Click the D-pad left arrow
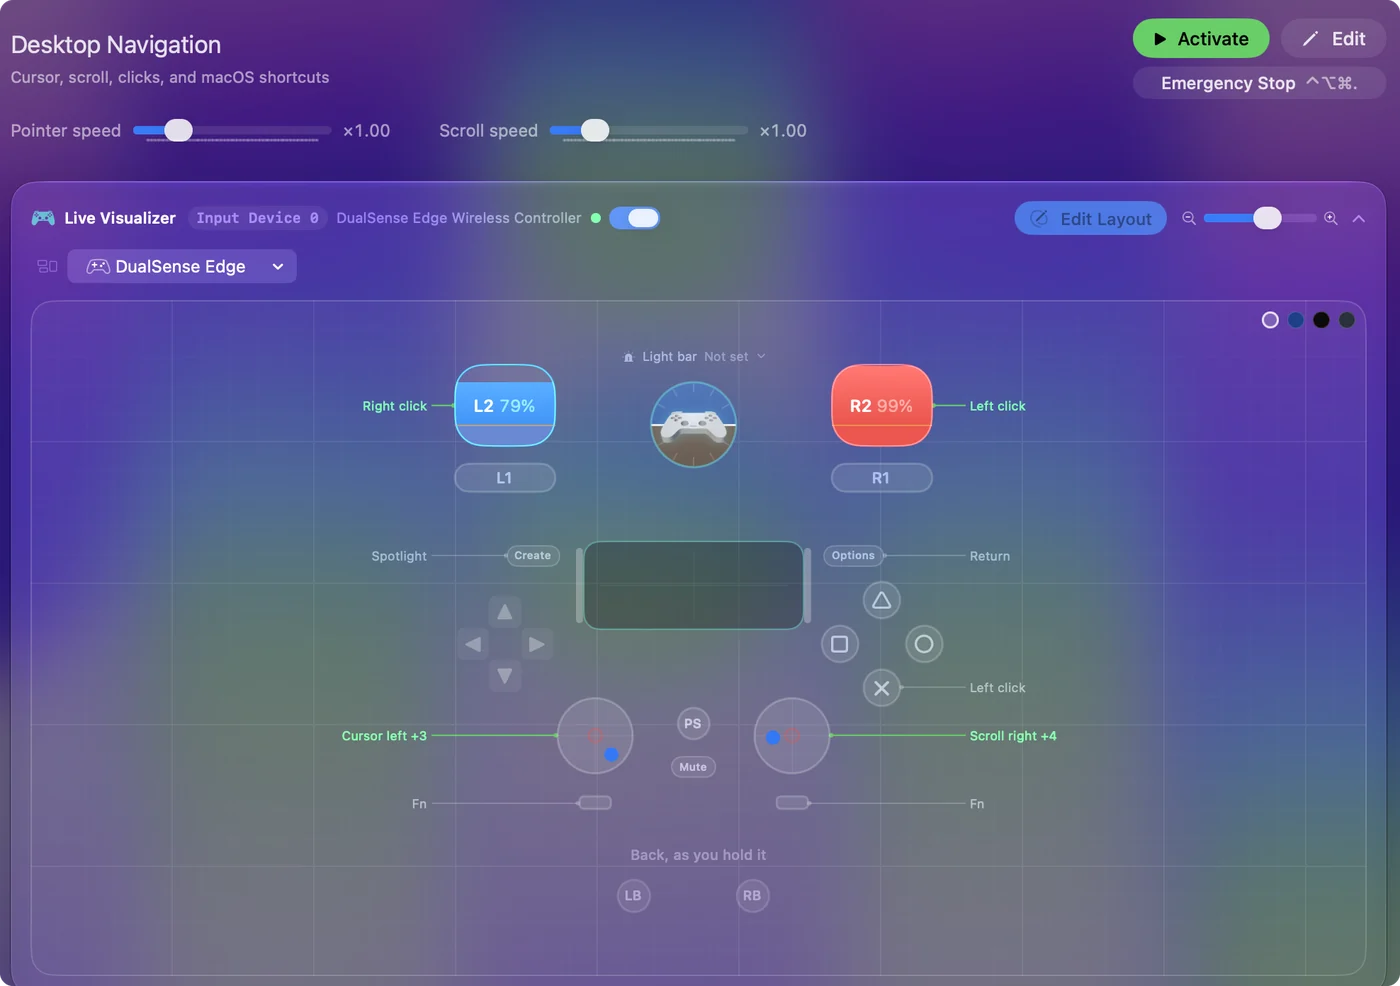 pyautogui.click(x=473, y=644)
